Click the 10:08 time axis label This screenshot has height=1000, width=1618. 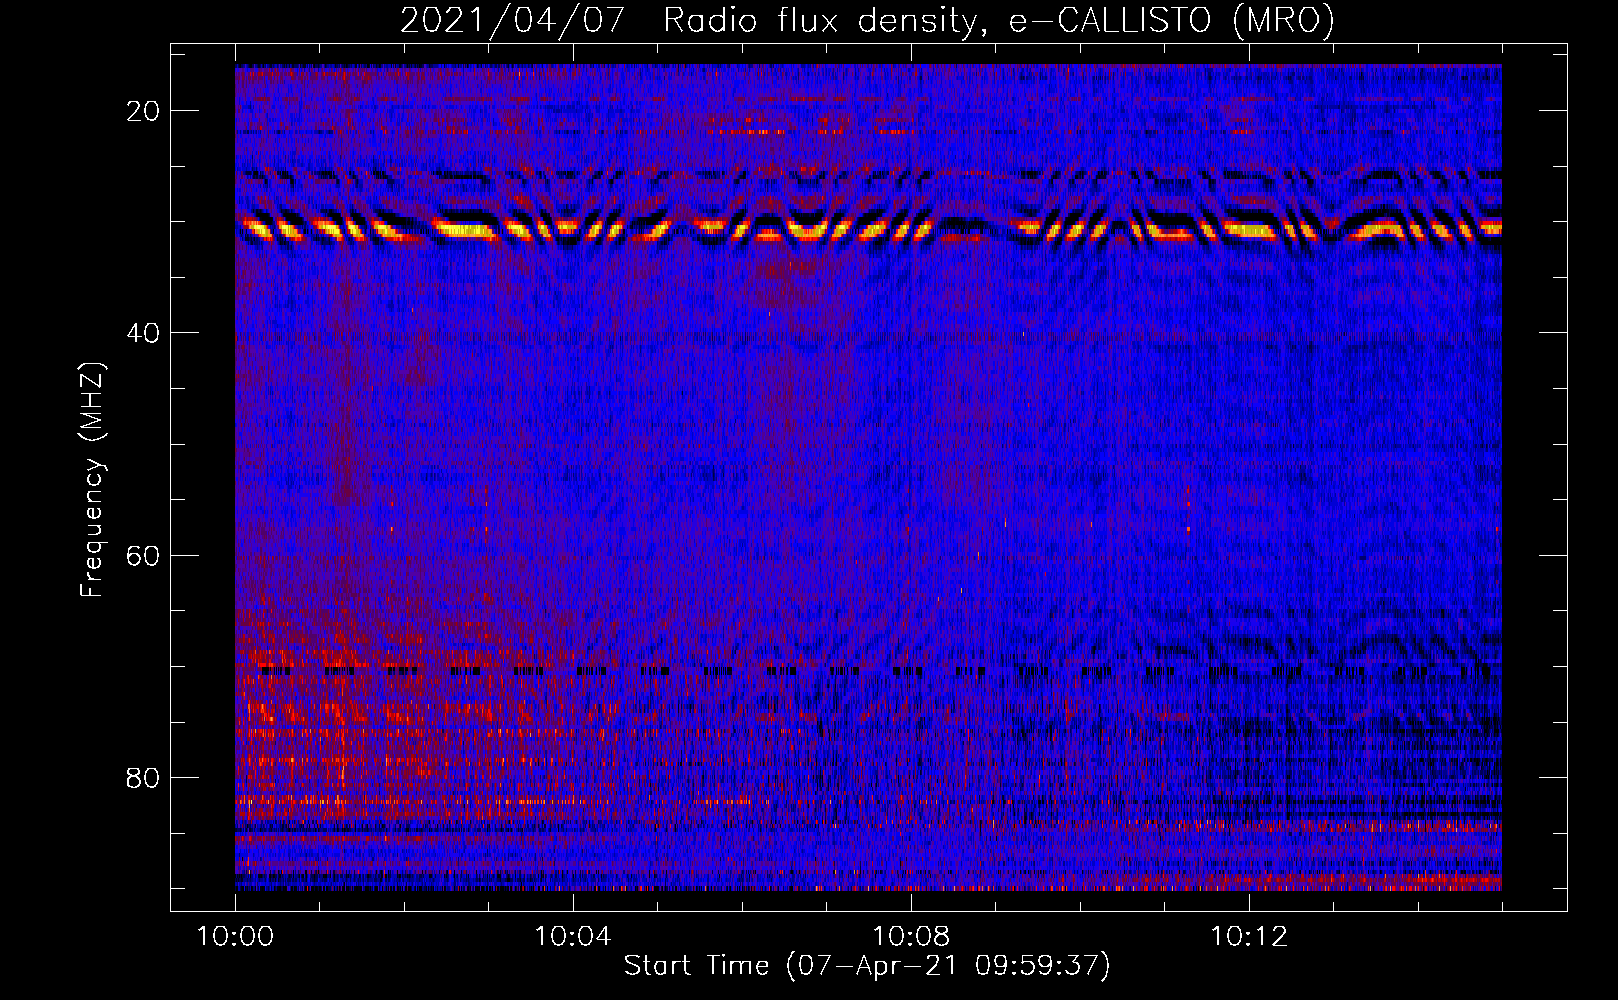pos(910,937)
